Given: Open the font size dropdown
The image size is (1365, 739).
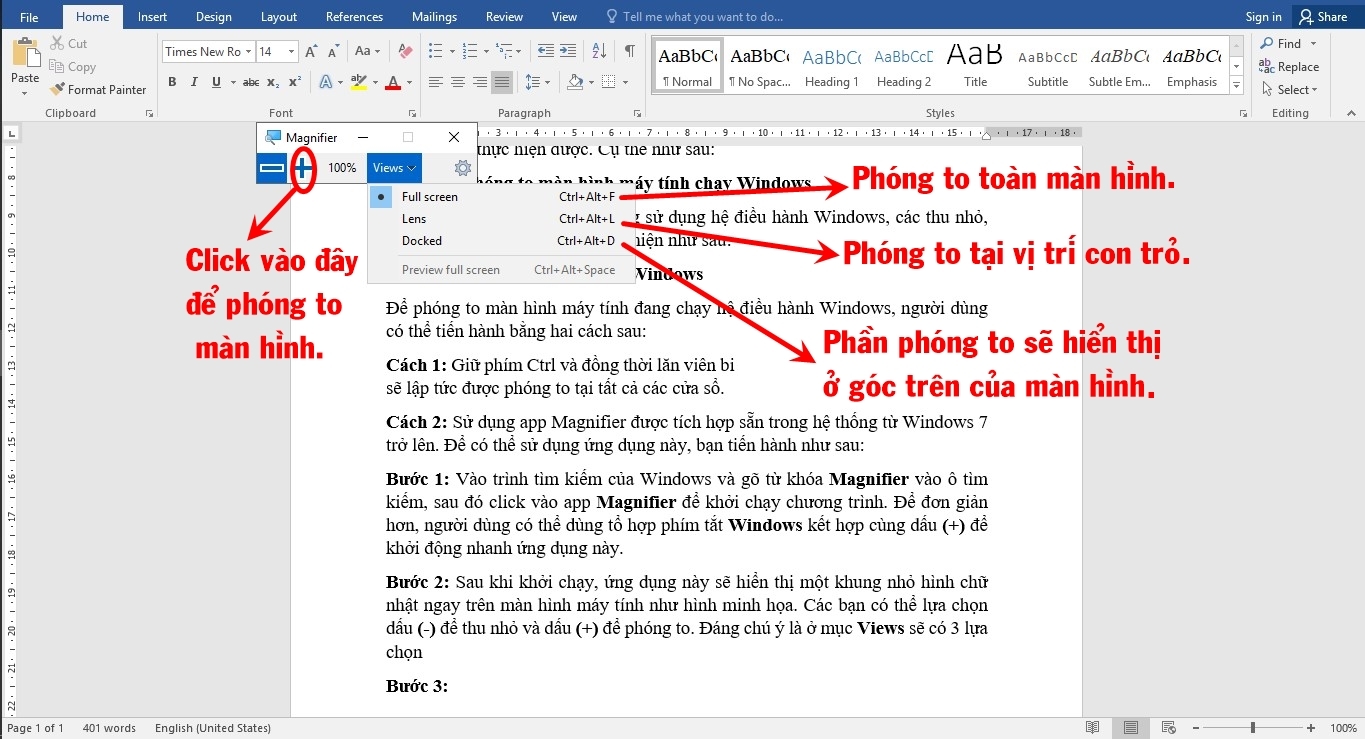Looking at the screenshot, I should point(291,51).
